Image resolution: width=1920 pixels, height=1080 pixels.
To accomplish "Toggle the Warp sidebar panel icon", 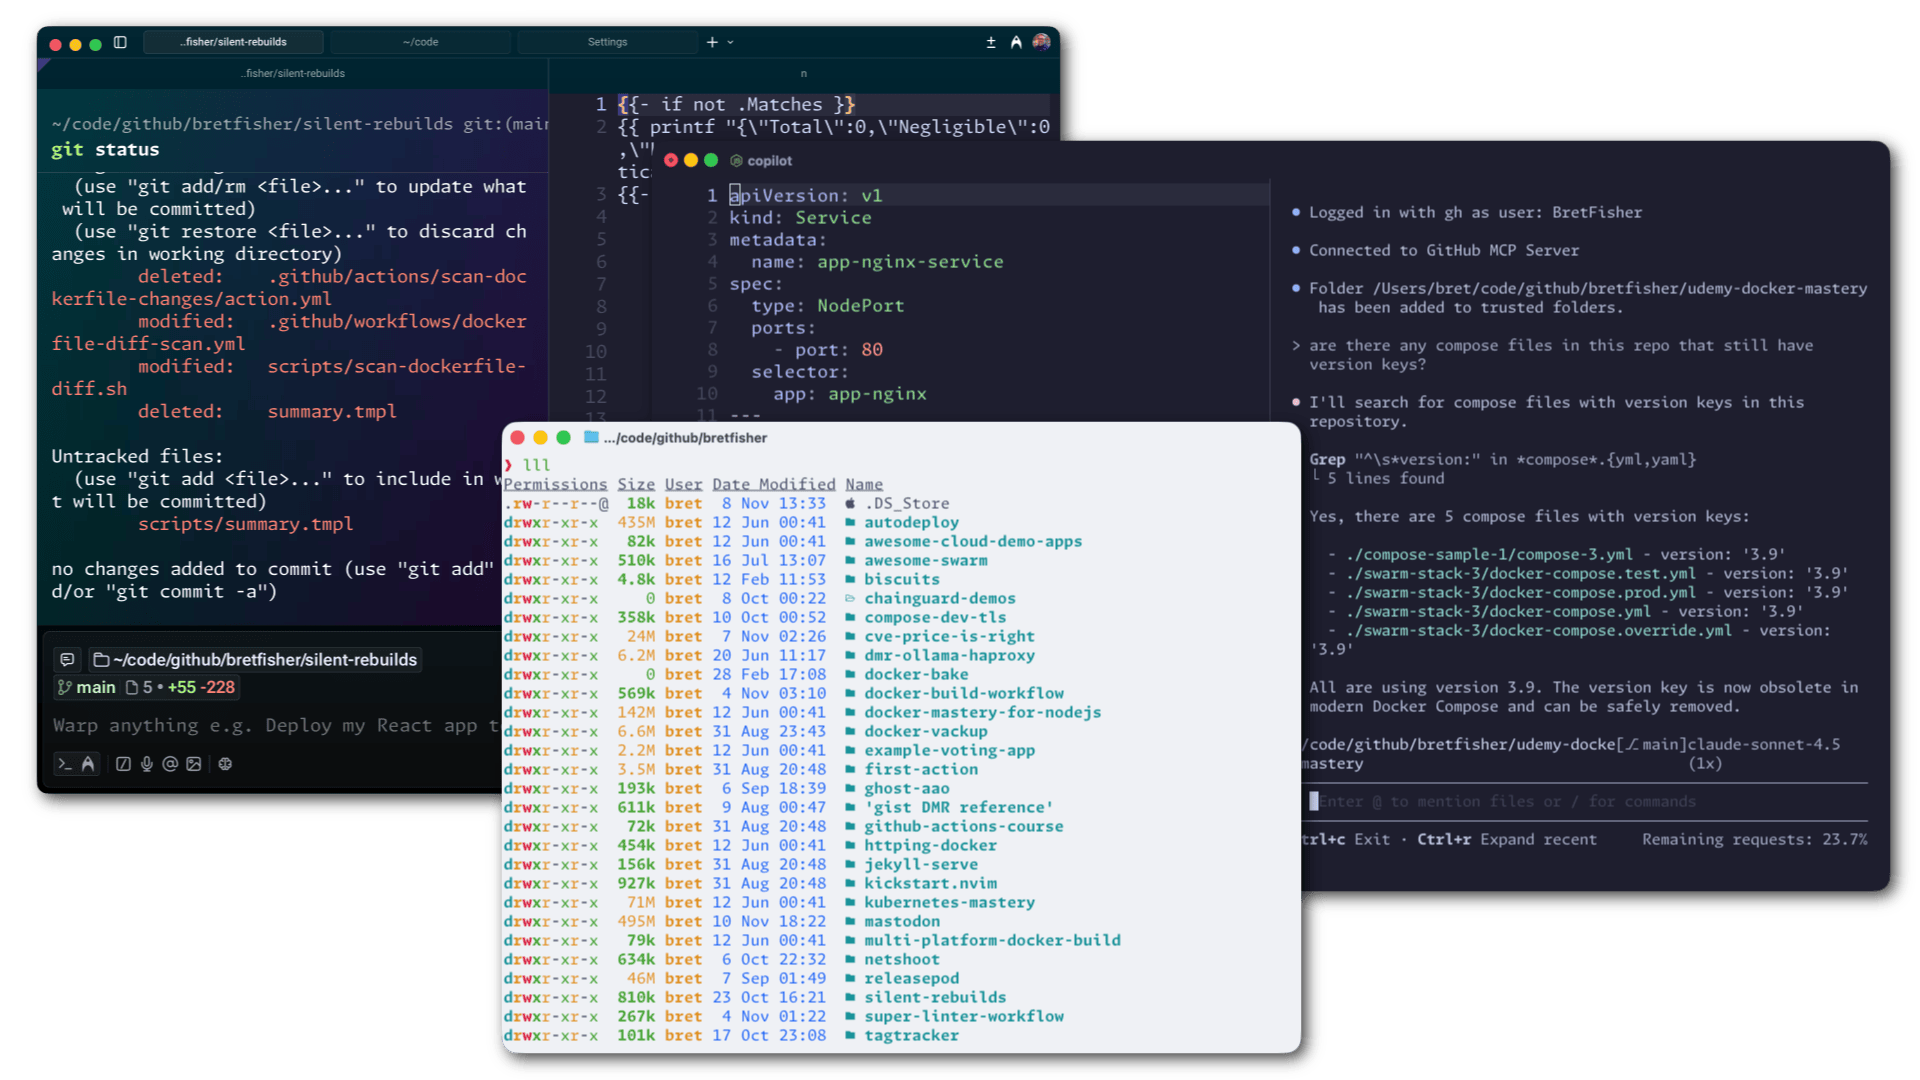I will [x=120, y=42].
